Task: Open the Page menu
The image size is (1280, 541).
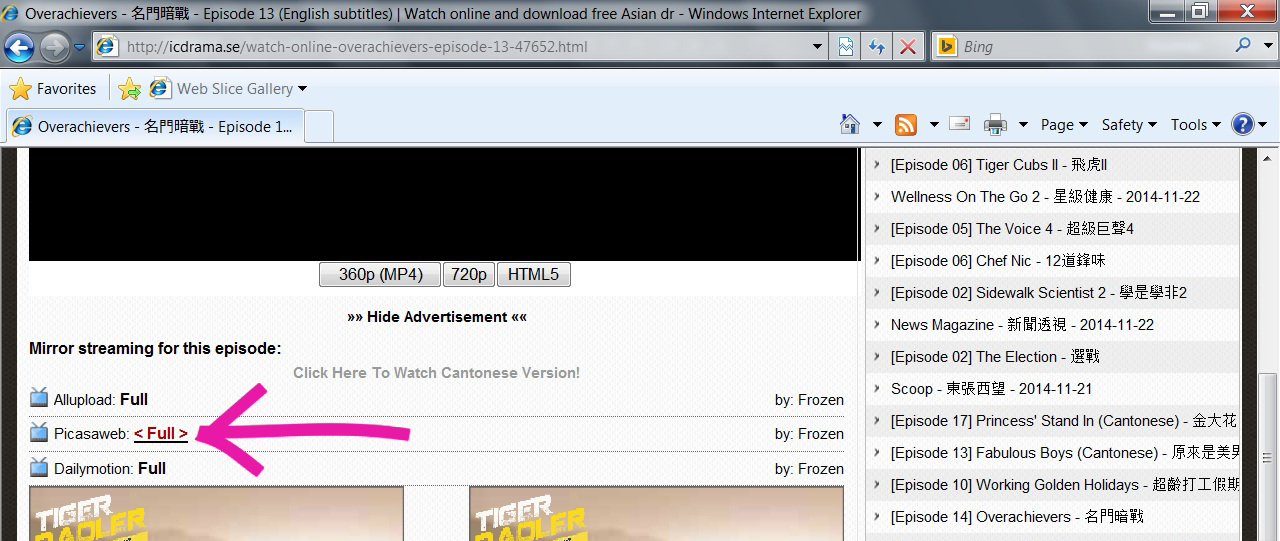Action: click(1064, 125)
